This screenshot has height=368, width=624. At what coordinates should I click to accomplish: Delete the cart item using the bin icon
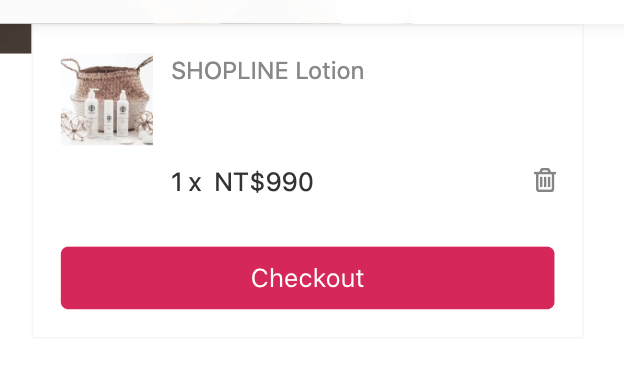pos(545,180)
